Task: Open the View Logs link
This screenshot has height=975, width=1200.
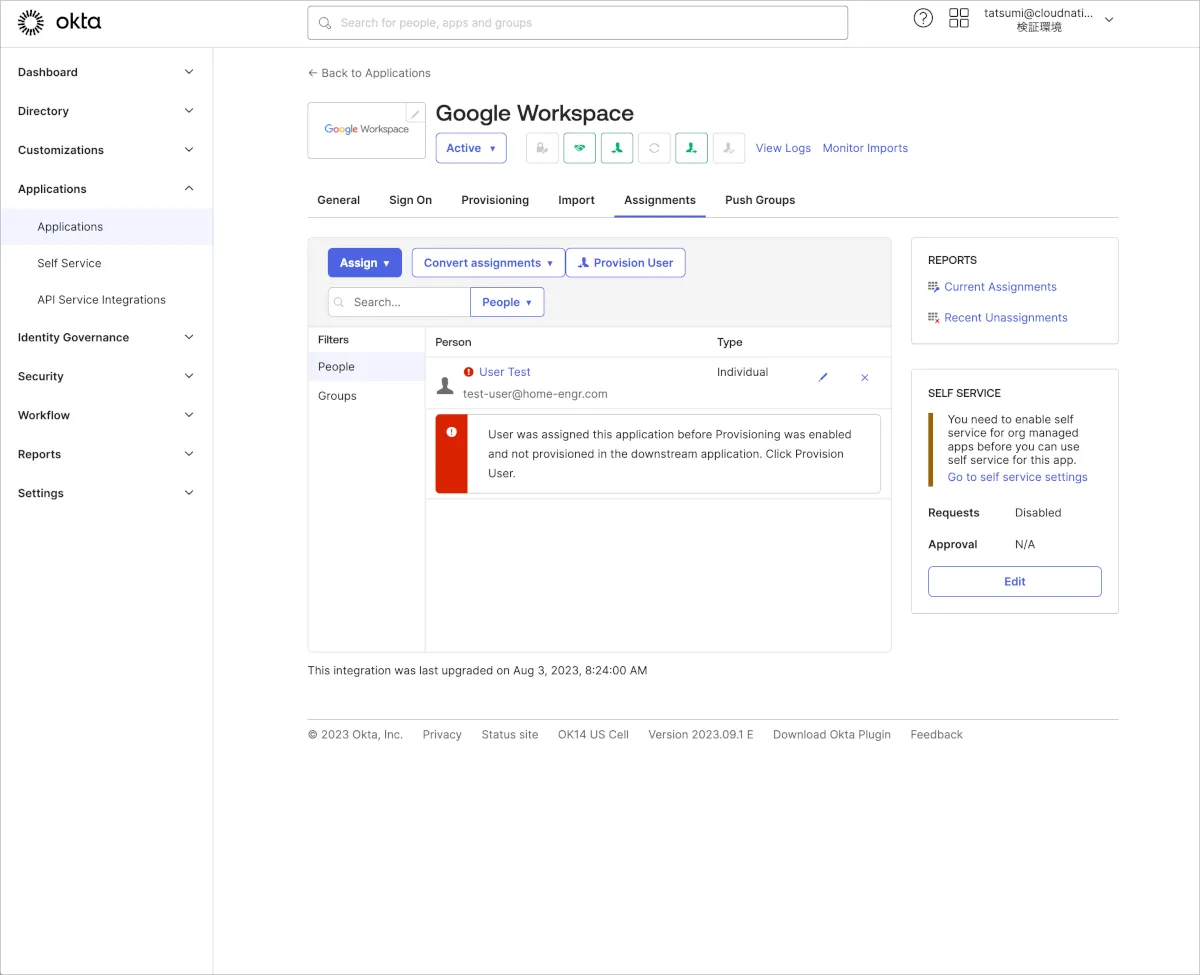Action: click(x=783, y=148)
